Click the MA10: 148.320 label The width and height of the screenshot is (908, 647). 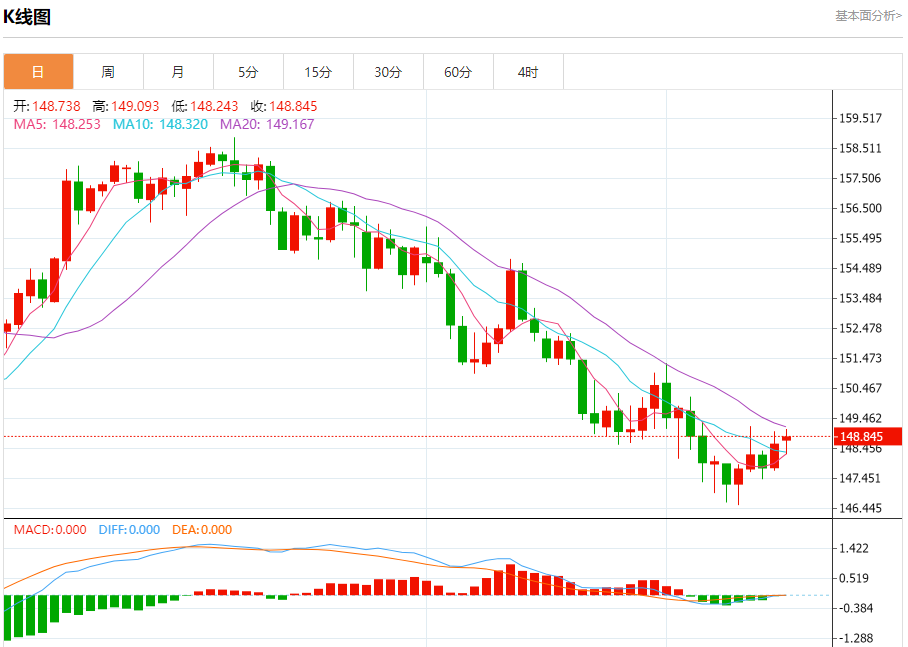pyautogui.click(x=160, y=124)
